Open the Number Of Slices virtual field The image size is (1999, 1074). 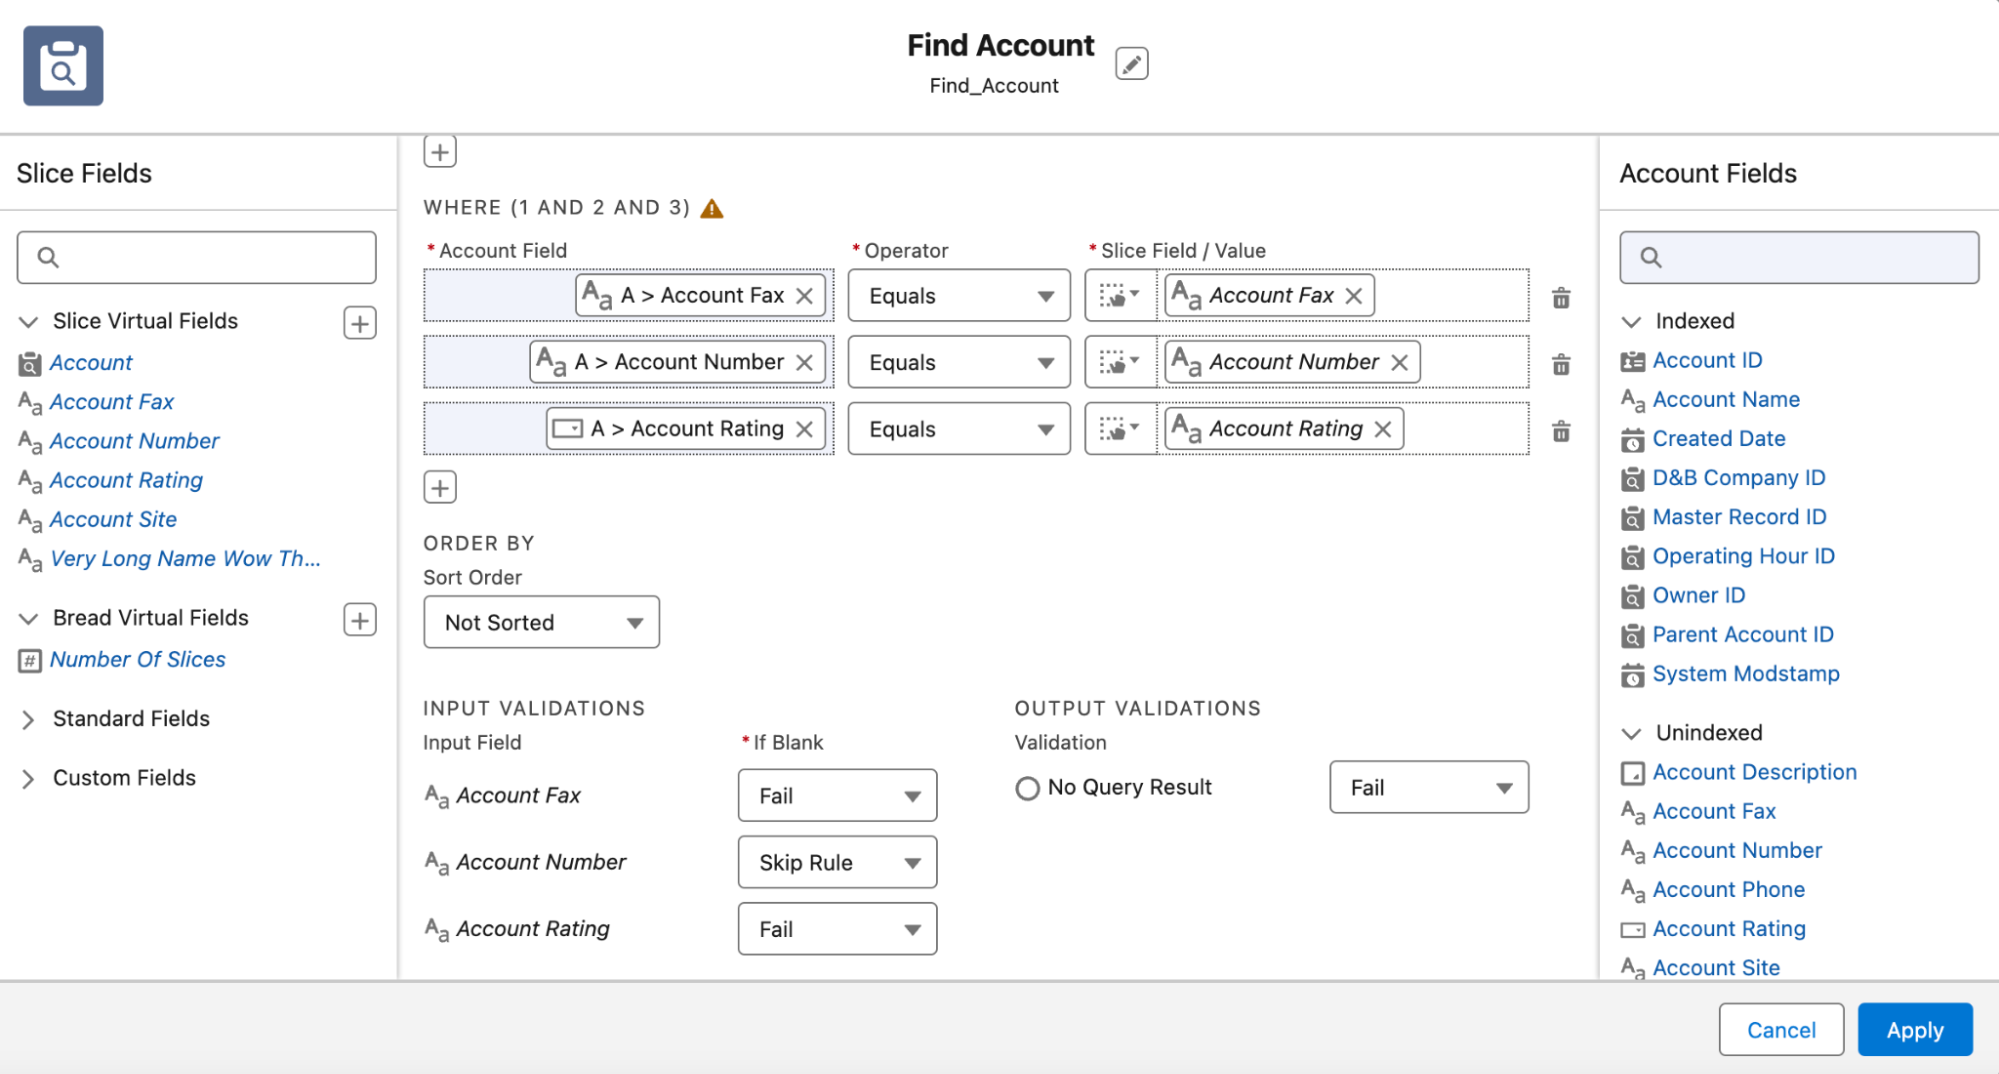coord(139,659)
